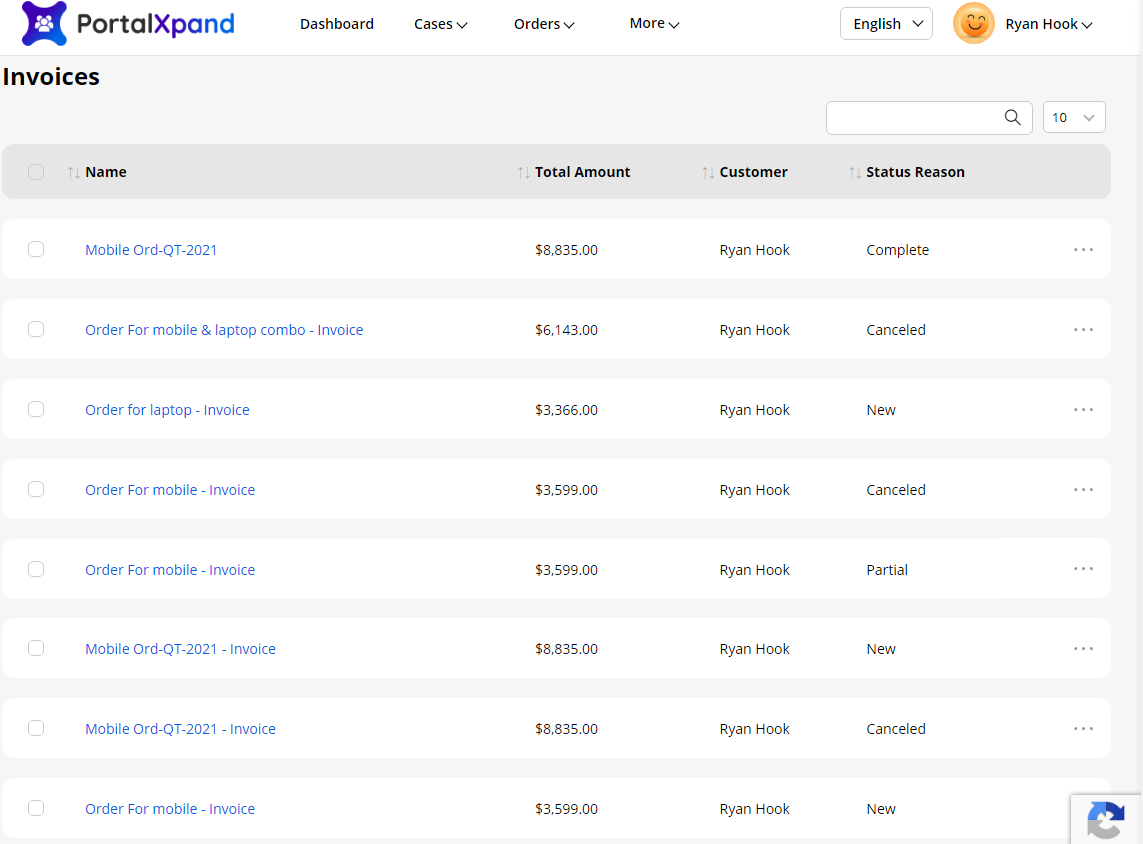The height and width of the screenshot is (844, 1143).
Task: Open the Cases menu
Action: (x=440, y=24)
